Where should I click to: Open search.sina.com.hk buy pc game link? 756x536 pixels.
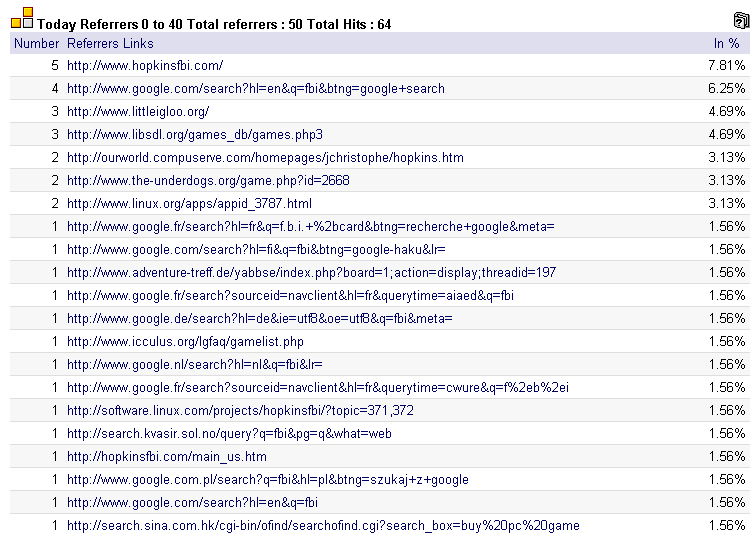[323, 526]
